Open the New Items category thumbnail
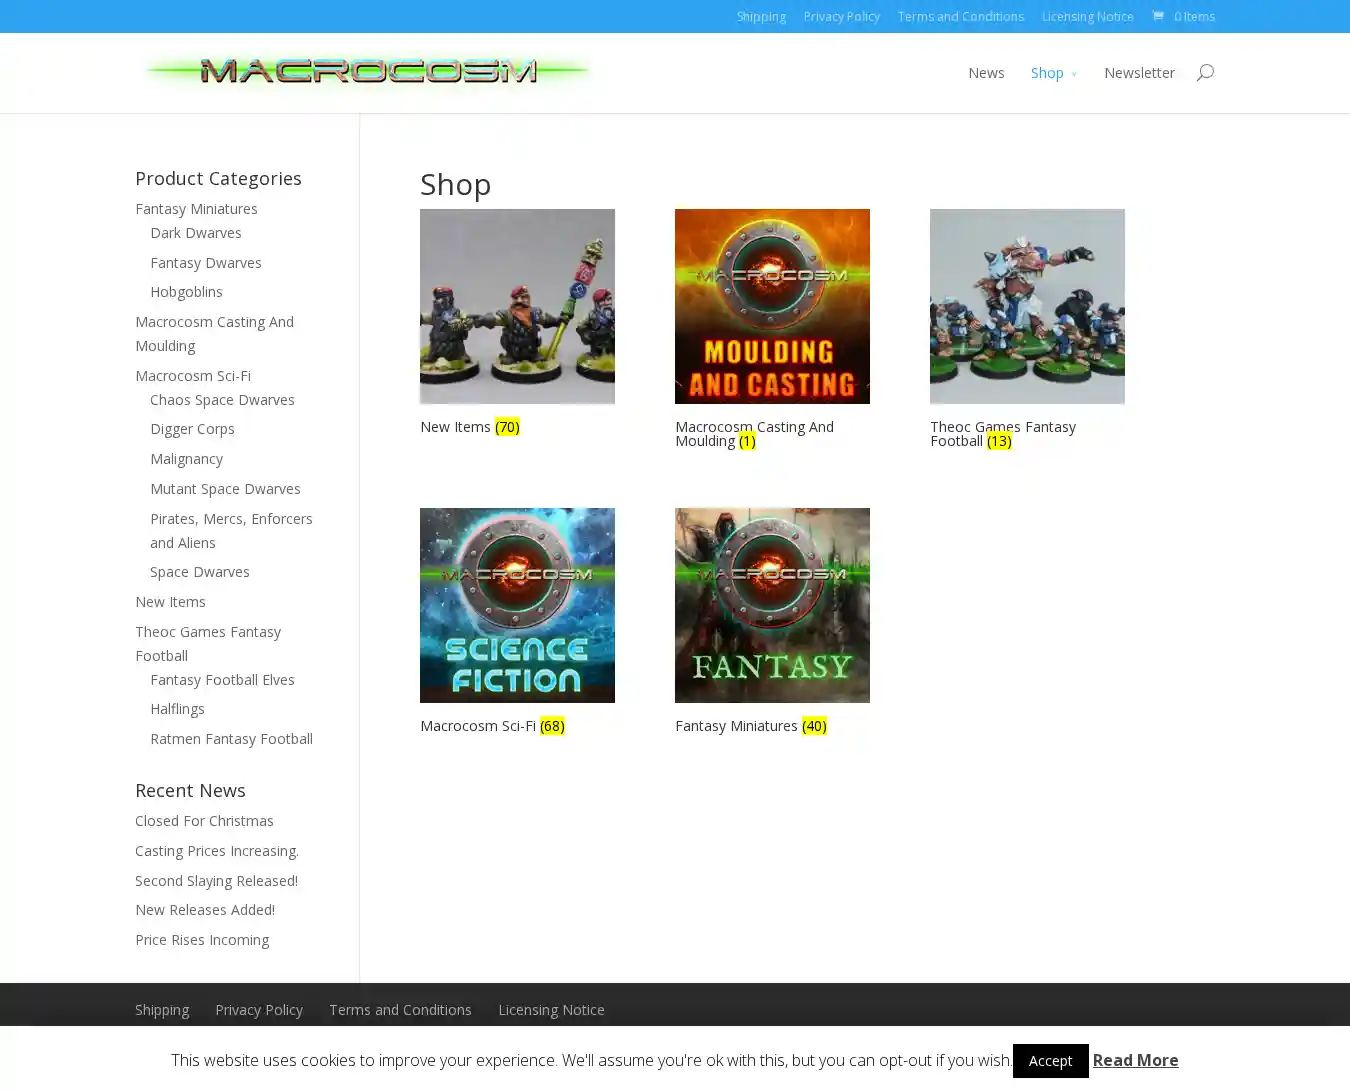The height and width of the screenshot is (1091, 1350). (517, 306)
